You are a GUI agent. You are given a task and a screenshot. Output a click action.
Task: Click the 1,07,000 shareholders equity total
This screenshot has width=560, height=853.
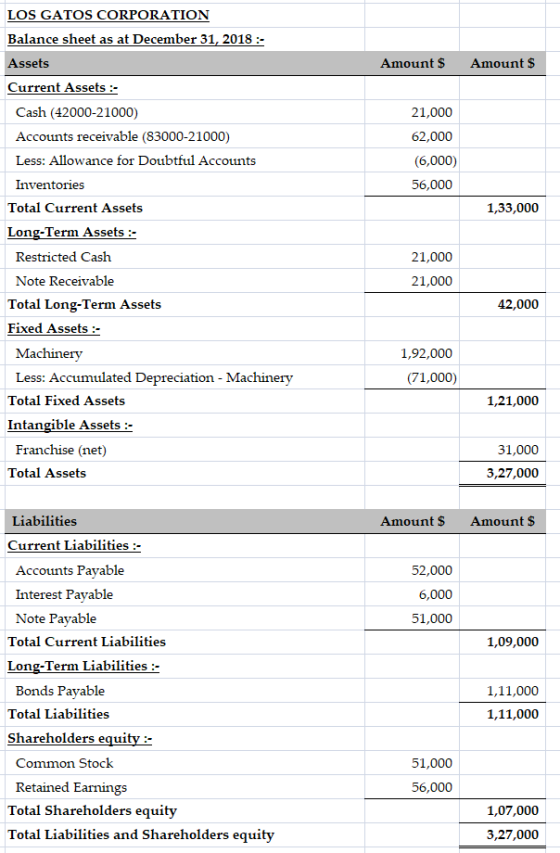coord(513,811)
